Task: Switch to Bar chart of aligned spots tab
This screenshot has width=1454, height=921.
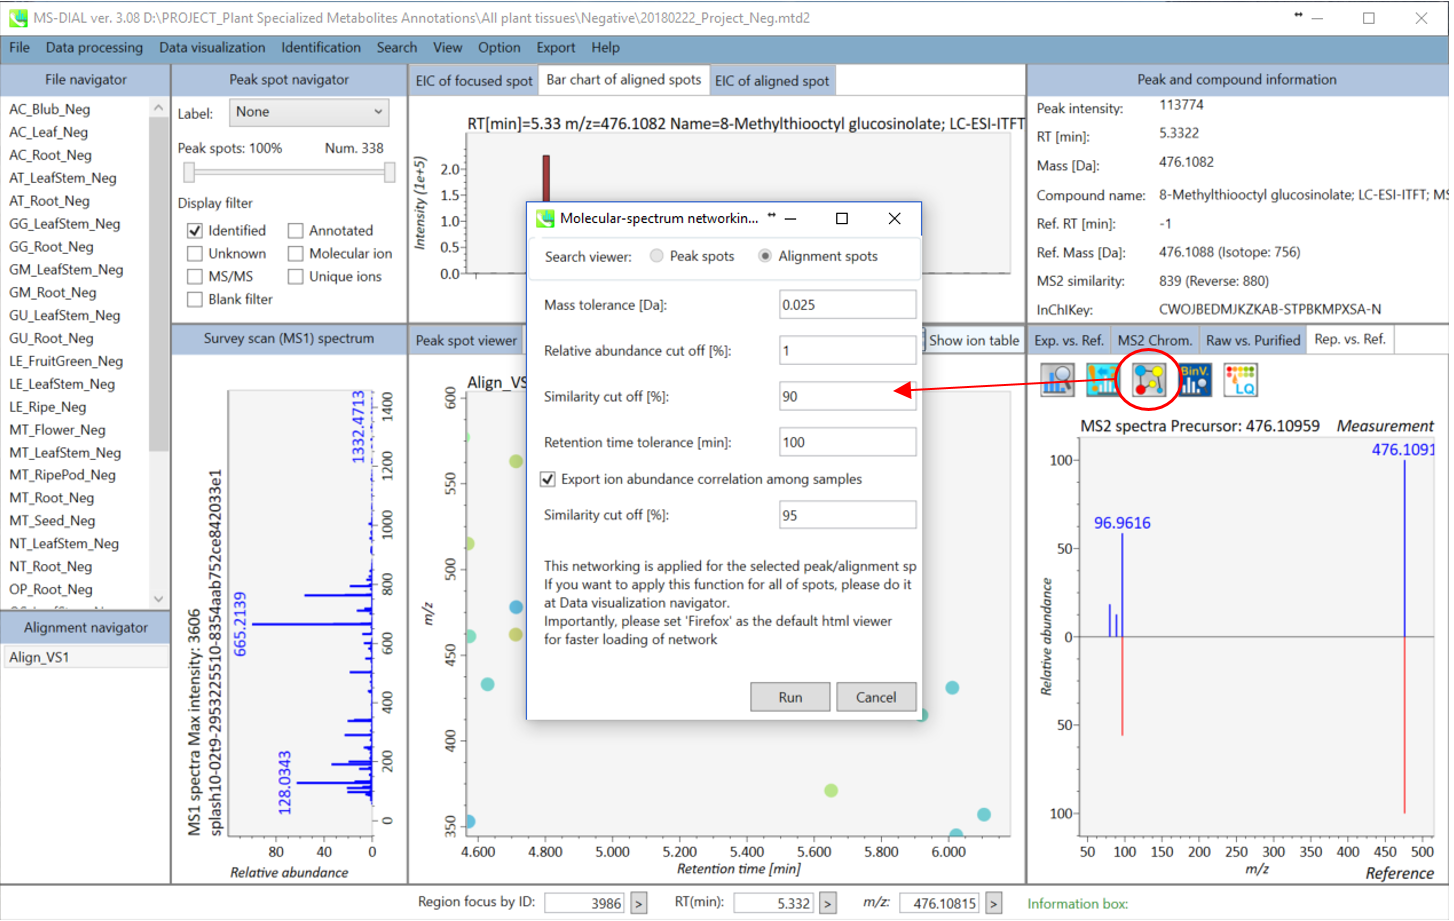Action: (x=624, y=80)
